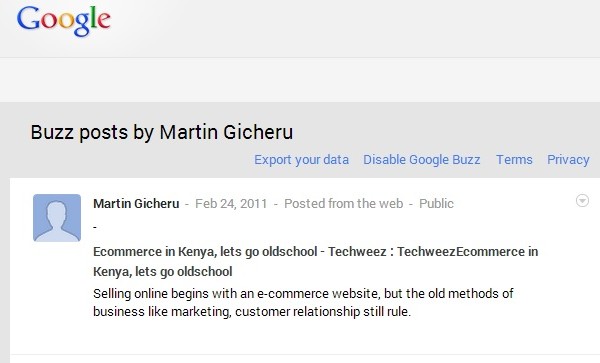Open the Privacy link
Viewport: 600px width, 363px height.
pos(568,160)
